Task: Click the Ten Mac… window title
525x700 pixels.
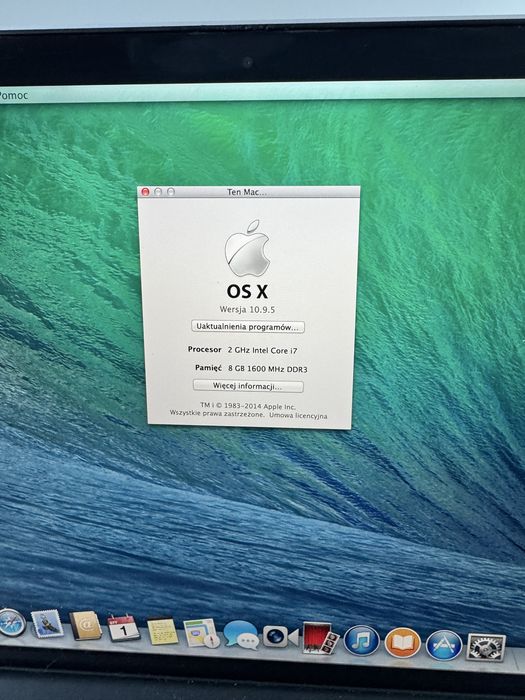Action: coord(247,192)
